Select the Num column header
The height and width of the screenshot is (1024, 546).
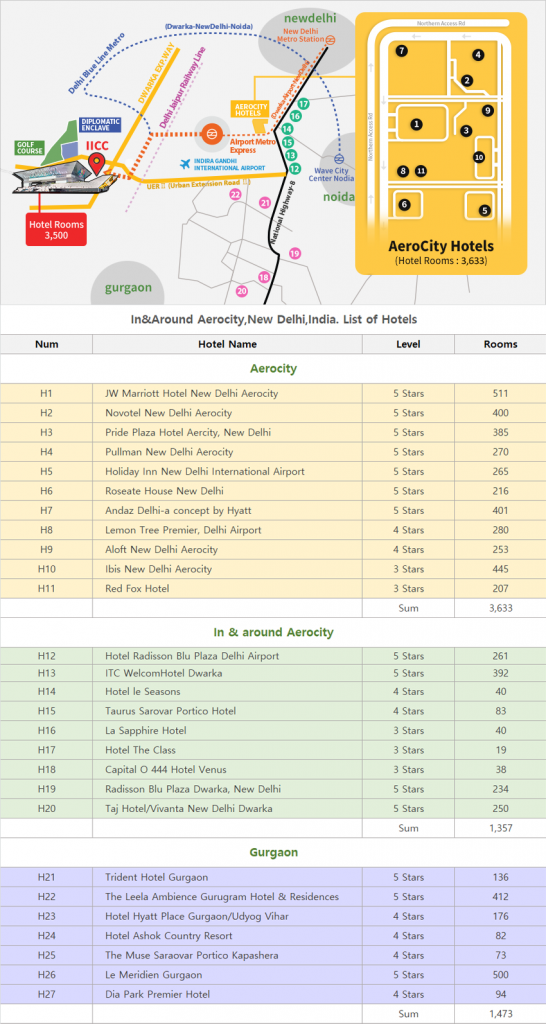(46, 344)
